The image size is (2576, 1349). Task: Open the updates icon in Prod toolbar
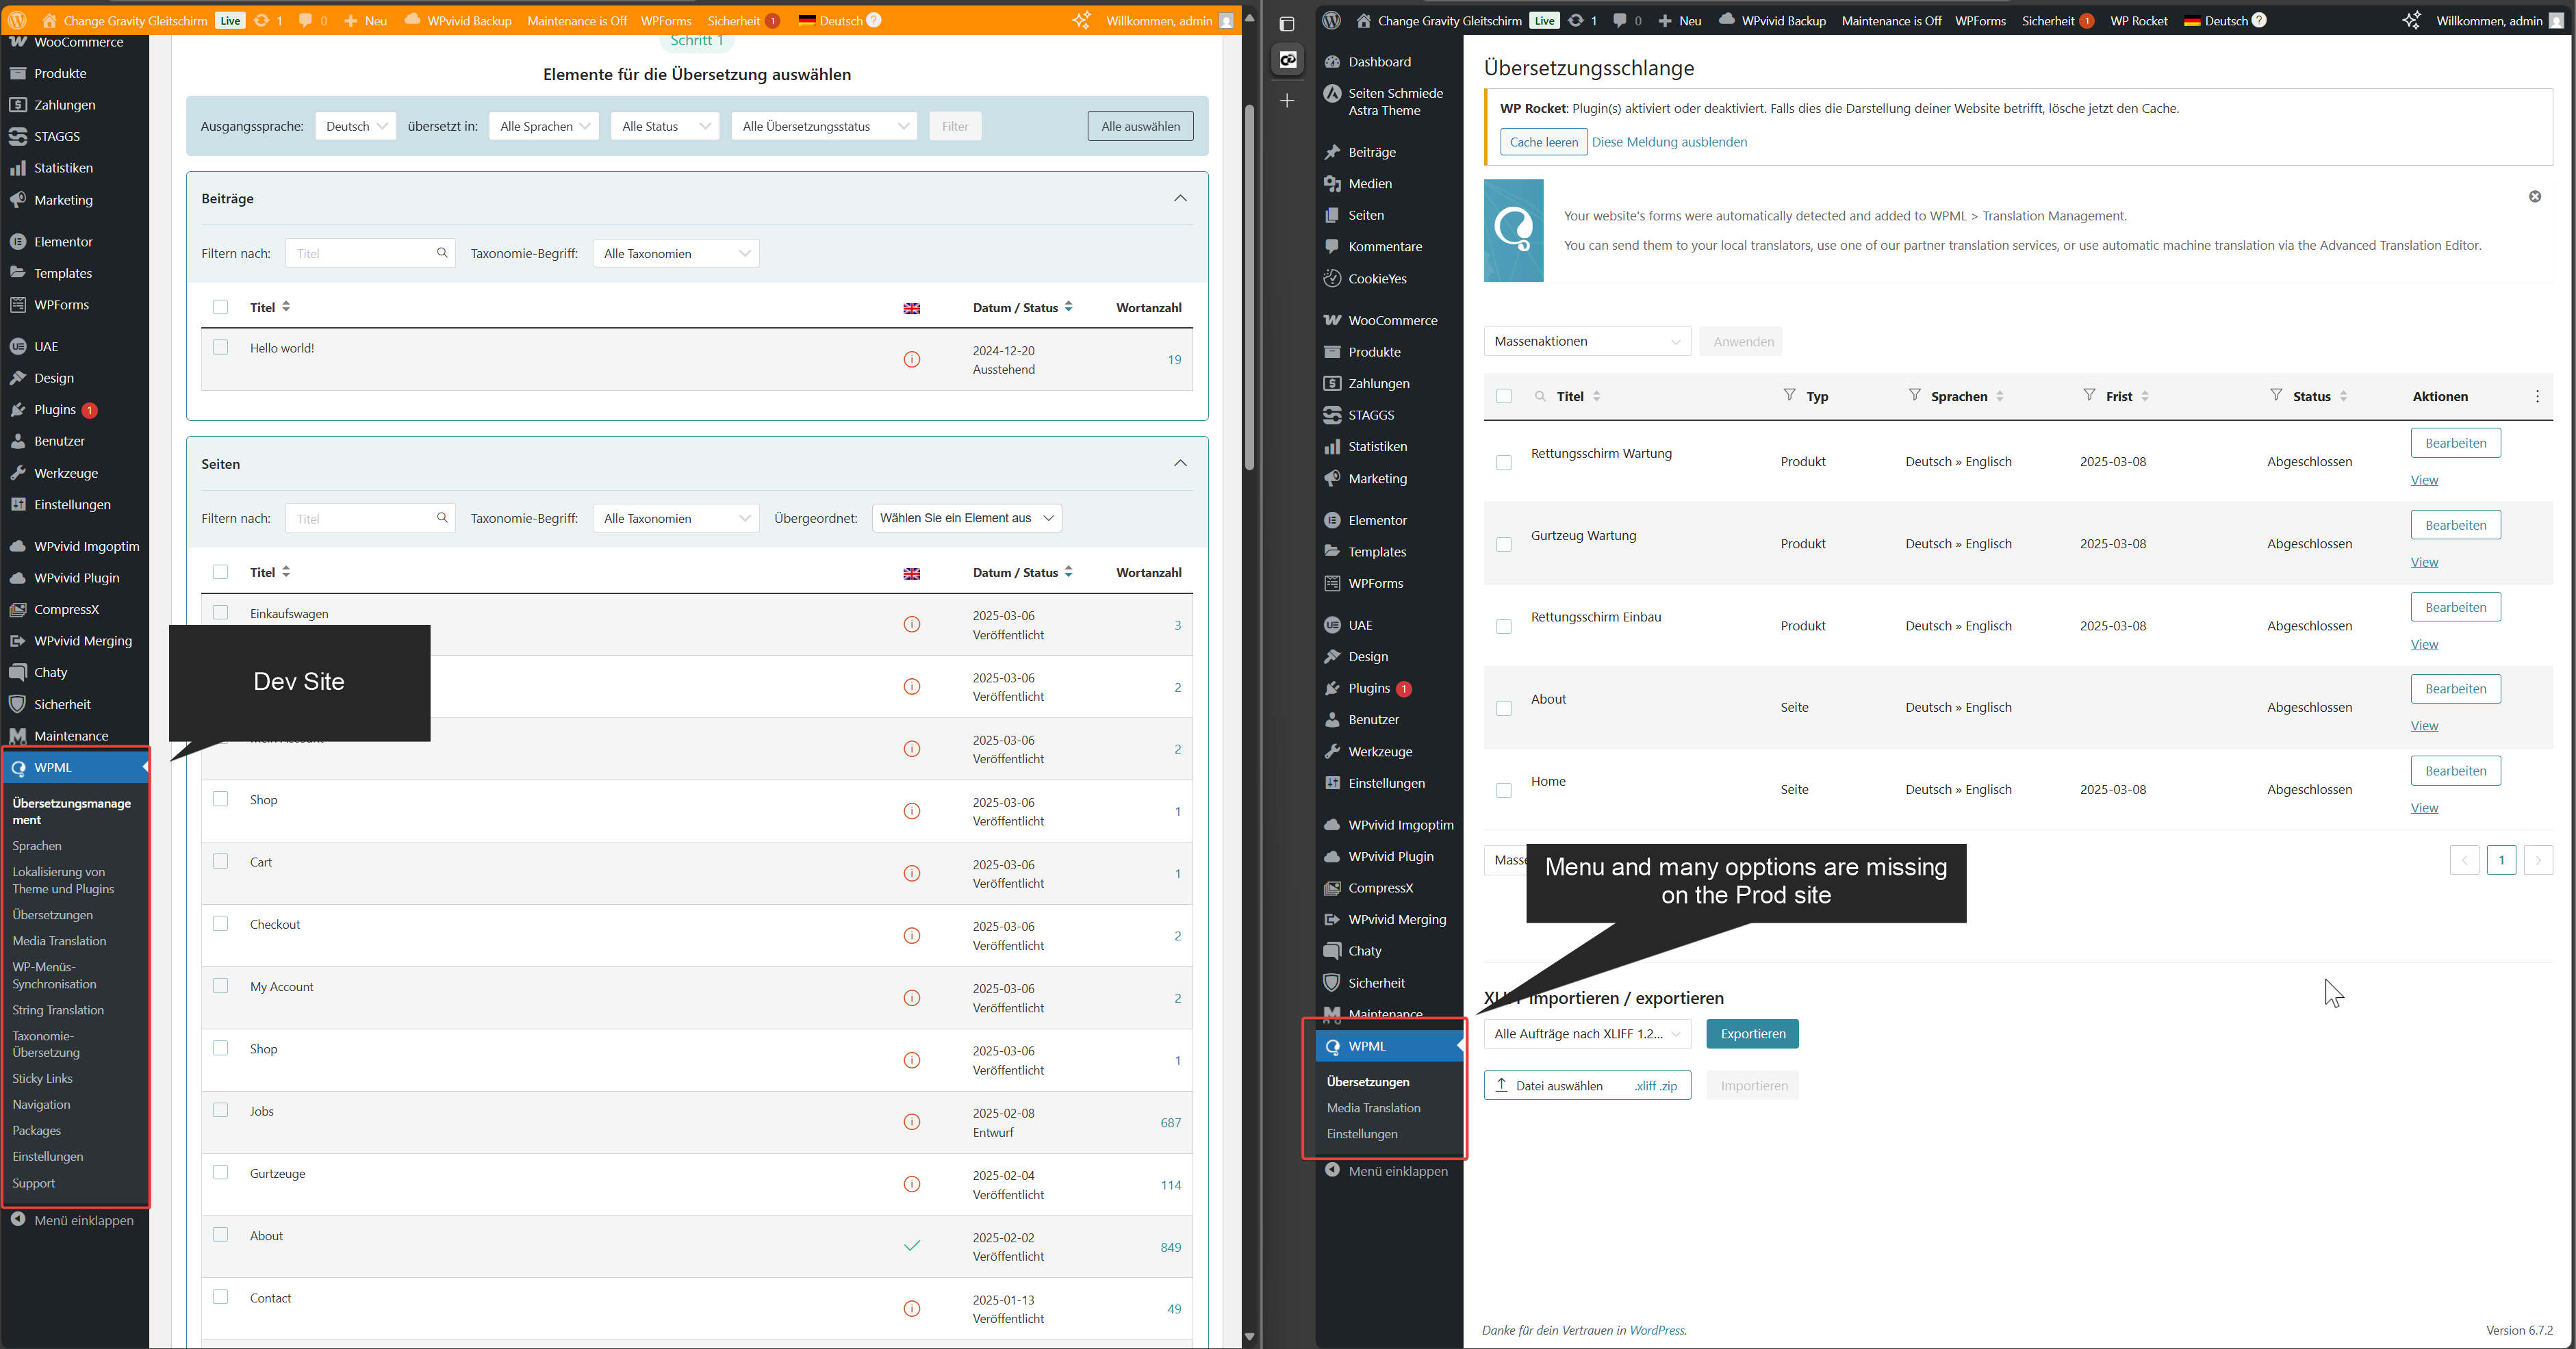[x=1575, y=20]
